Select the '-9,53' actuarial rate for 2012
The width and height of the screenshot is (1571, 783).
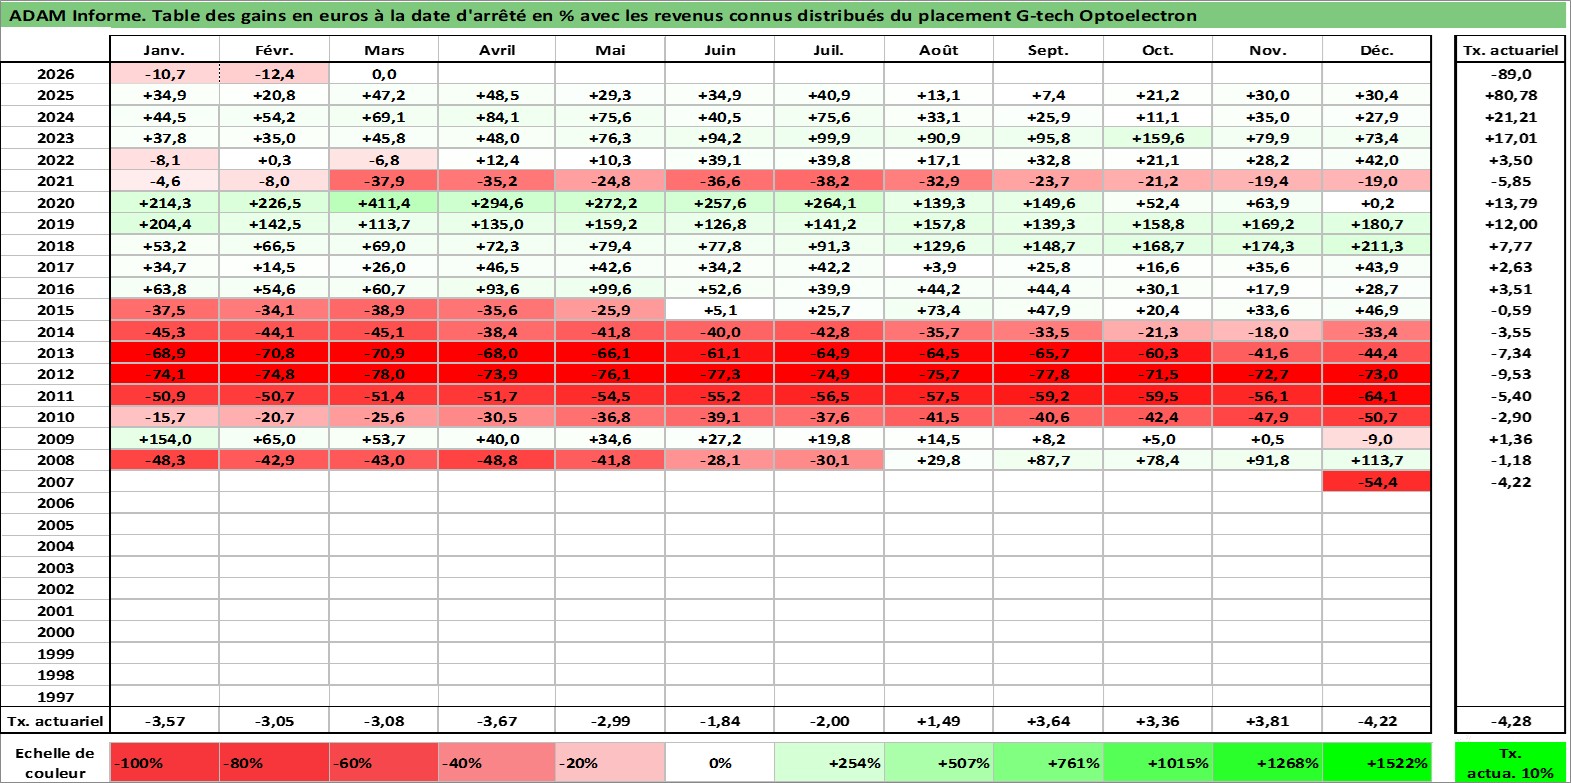pyautogui.click(x=1510, y=374)
